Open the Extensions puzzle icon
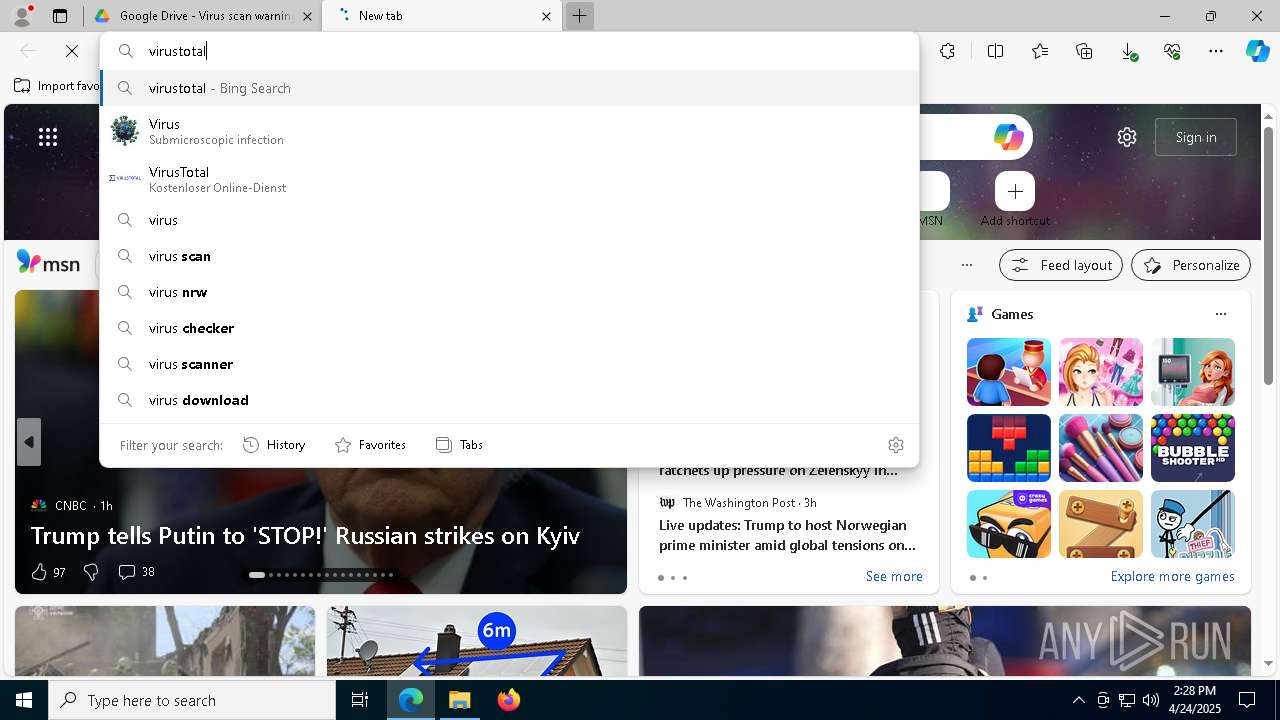 [x=947, y=51]
